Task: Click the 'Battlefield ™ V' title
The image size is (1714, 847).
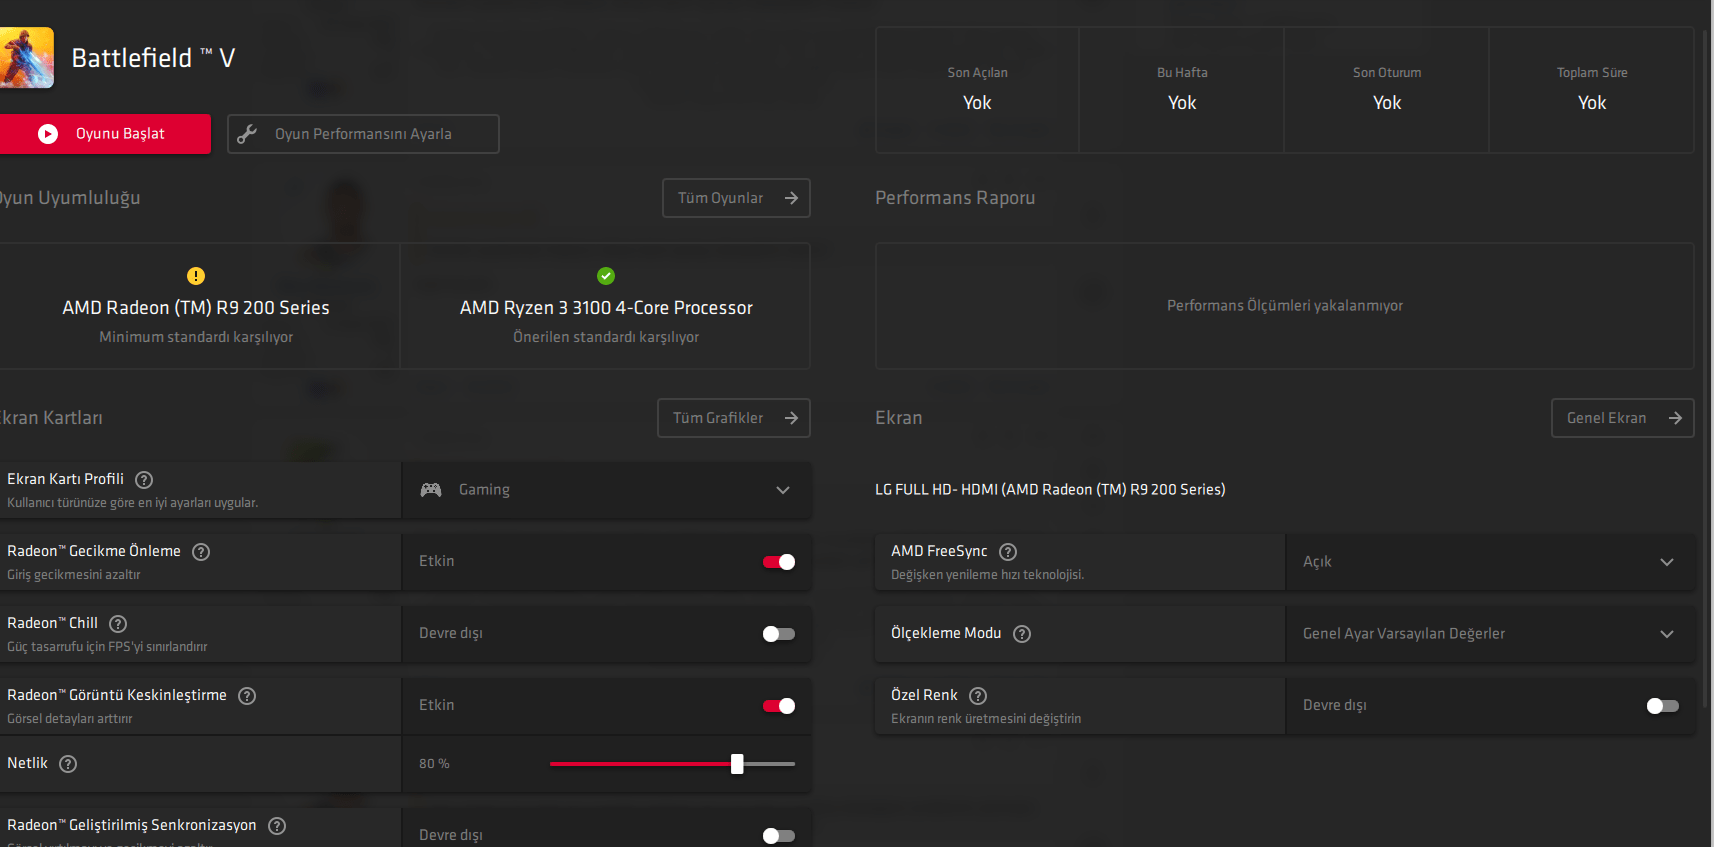Action: (153, 58)
